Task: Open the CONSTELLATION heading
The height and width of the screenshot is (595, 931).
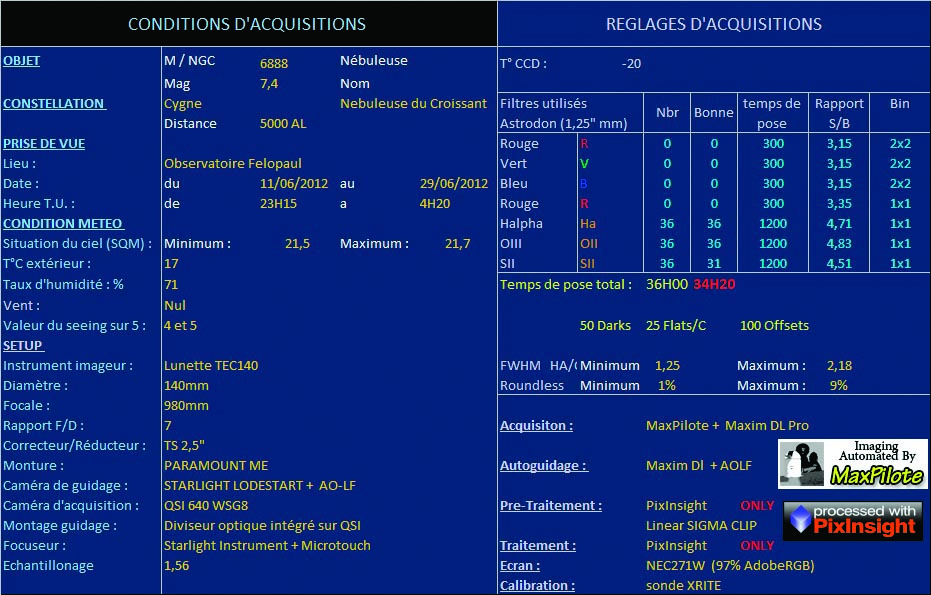Action: (54, 103)
